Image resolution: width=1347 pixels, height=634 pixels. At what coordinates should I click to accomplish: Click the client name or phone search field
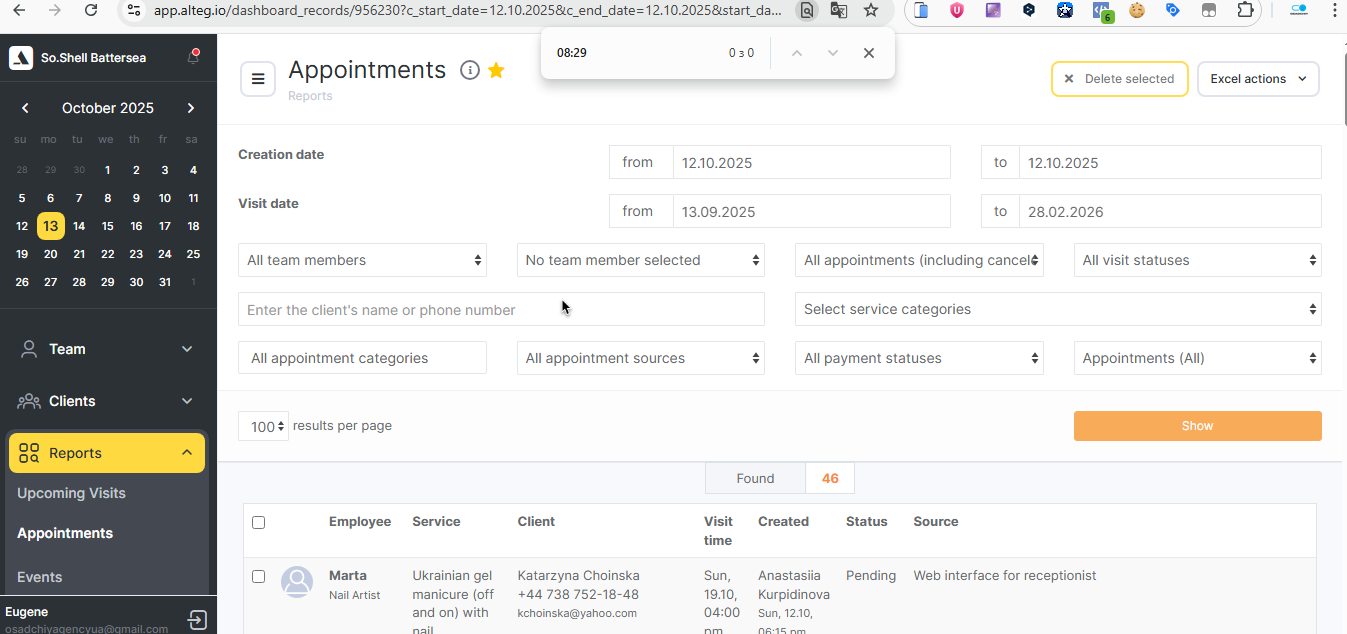coord(501,310)
